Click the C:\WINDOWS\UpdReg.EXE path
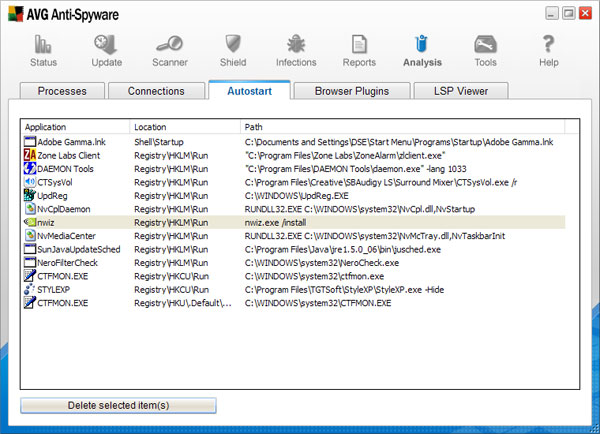This screenshot has width=600, height=434. coord(297,196)
